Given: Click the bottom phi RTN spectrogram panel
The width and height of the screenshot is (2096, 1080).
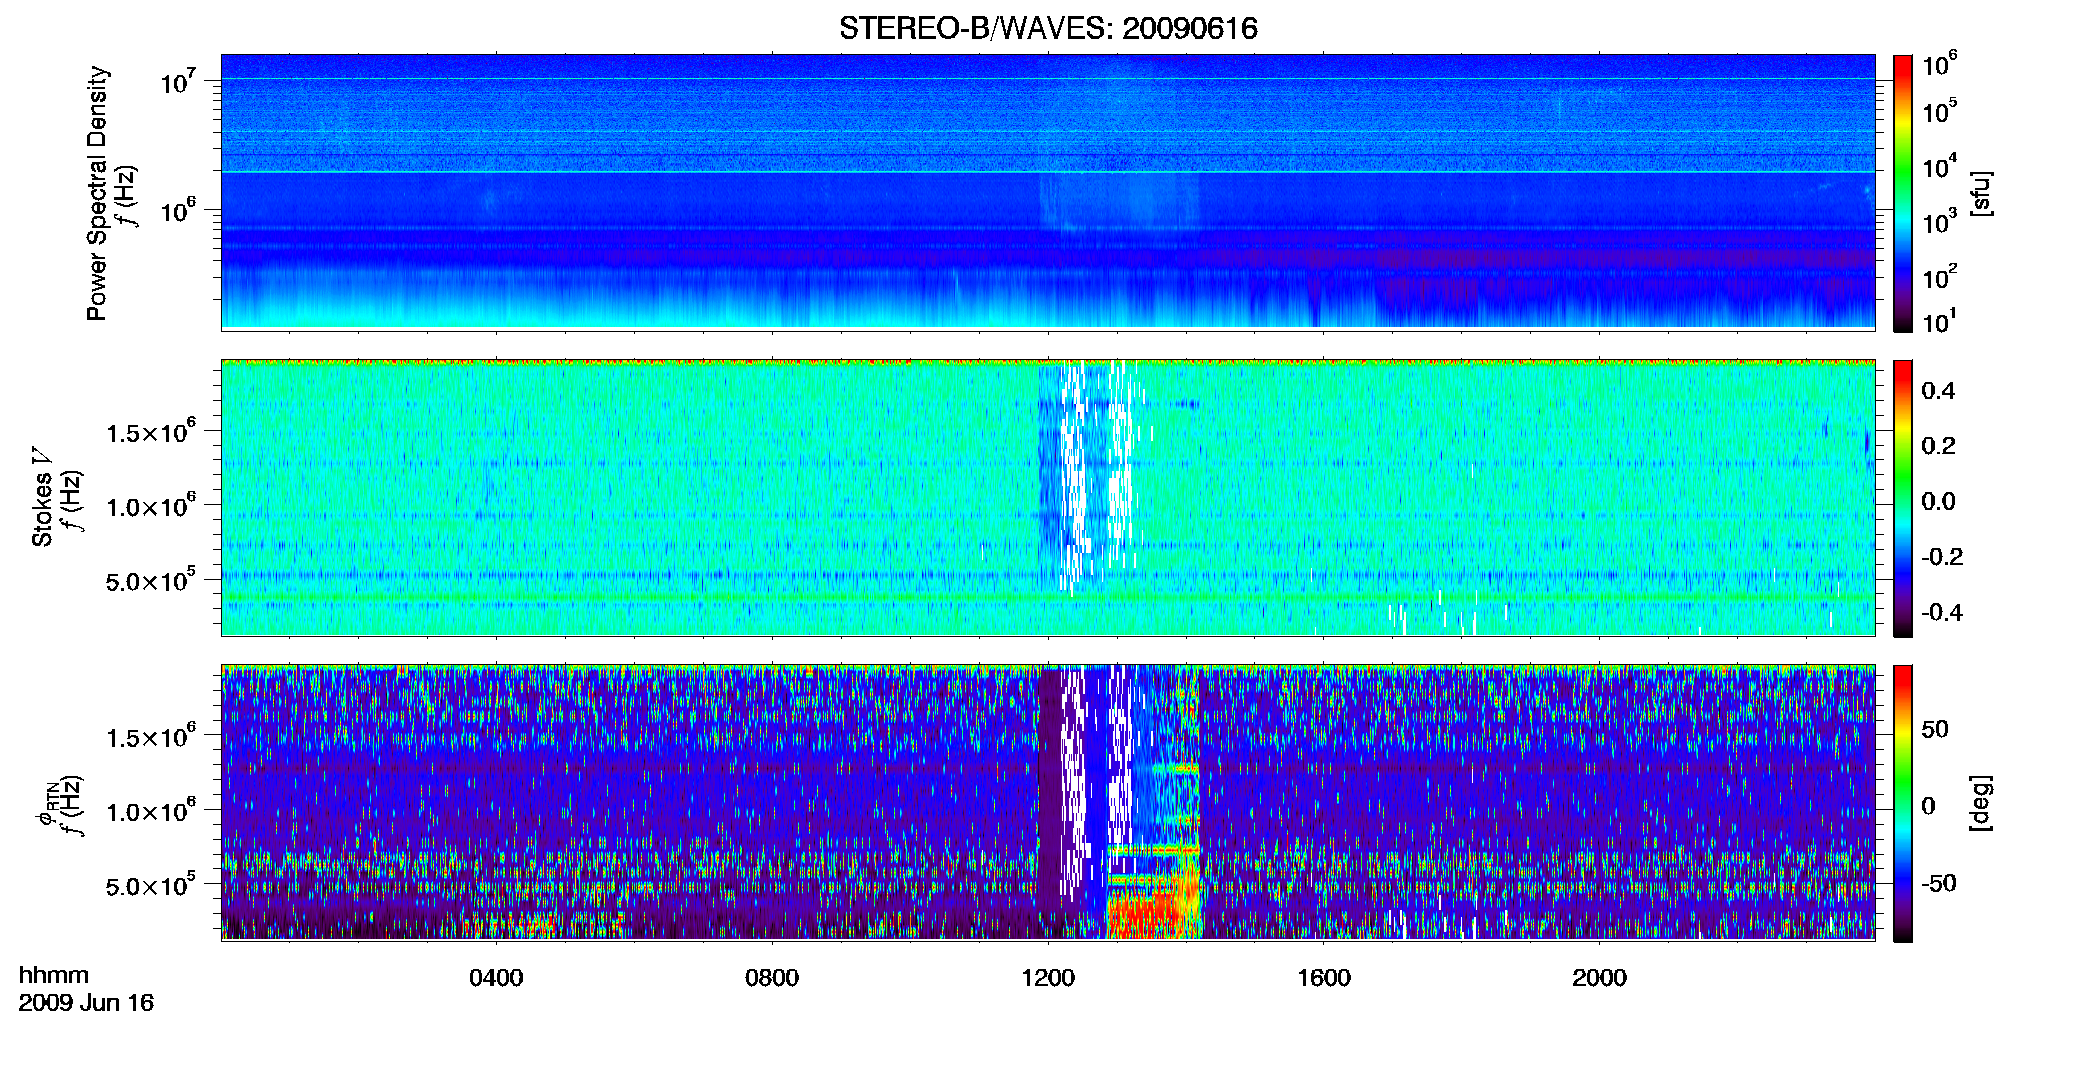Looking at the screenshot, I should click(1048, 803).
